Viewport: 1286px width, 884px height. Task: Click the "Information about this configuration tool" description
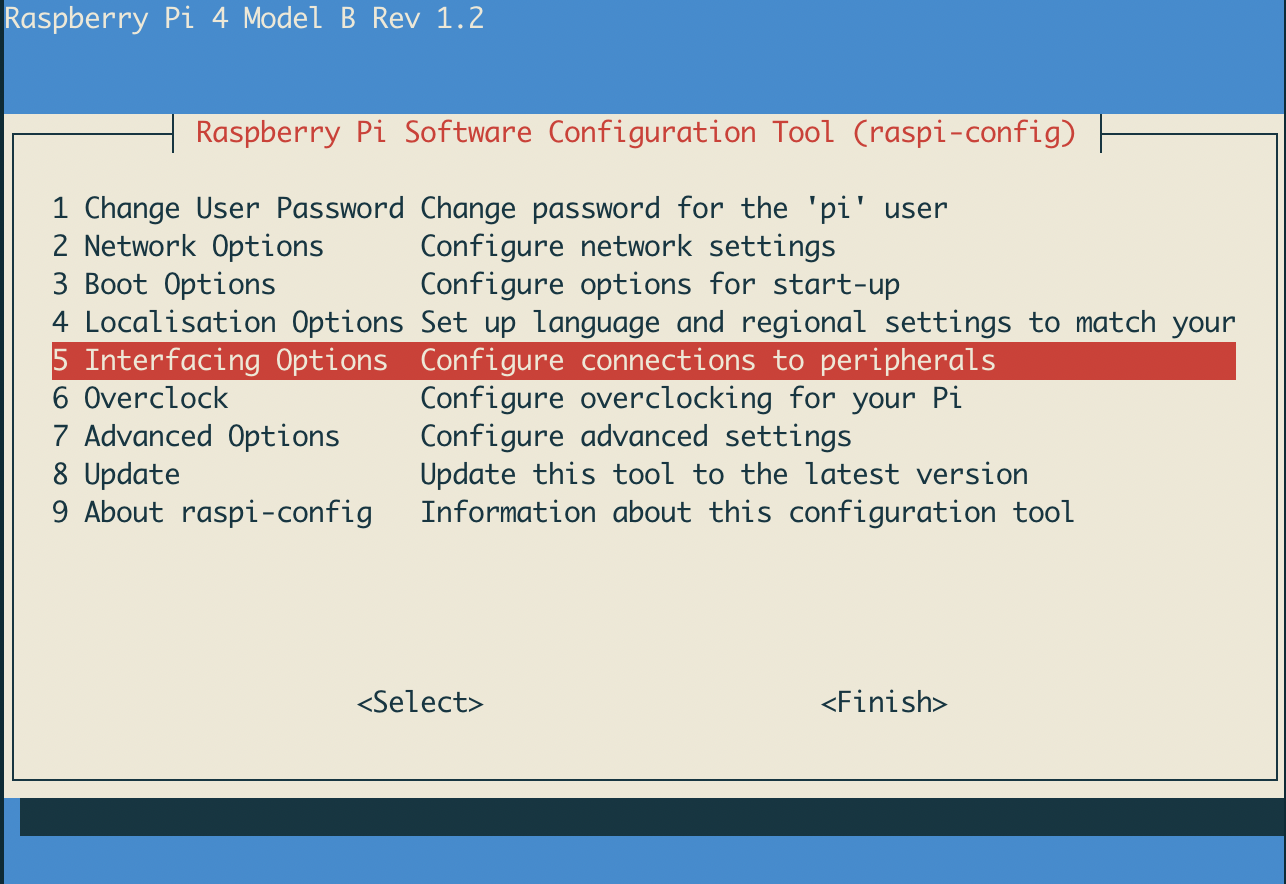[747, 513]
